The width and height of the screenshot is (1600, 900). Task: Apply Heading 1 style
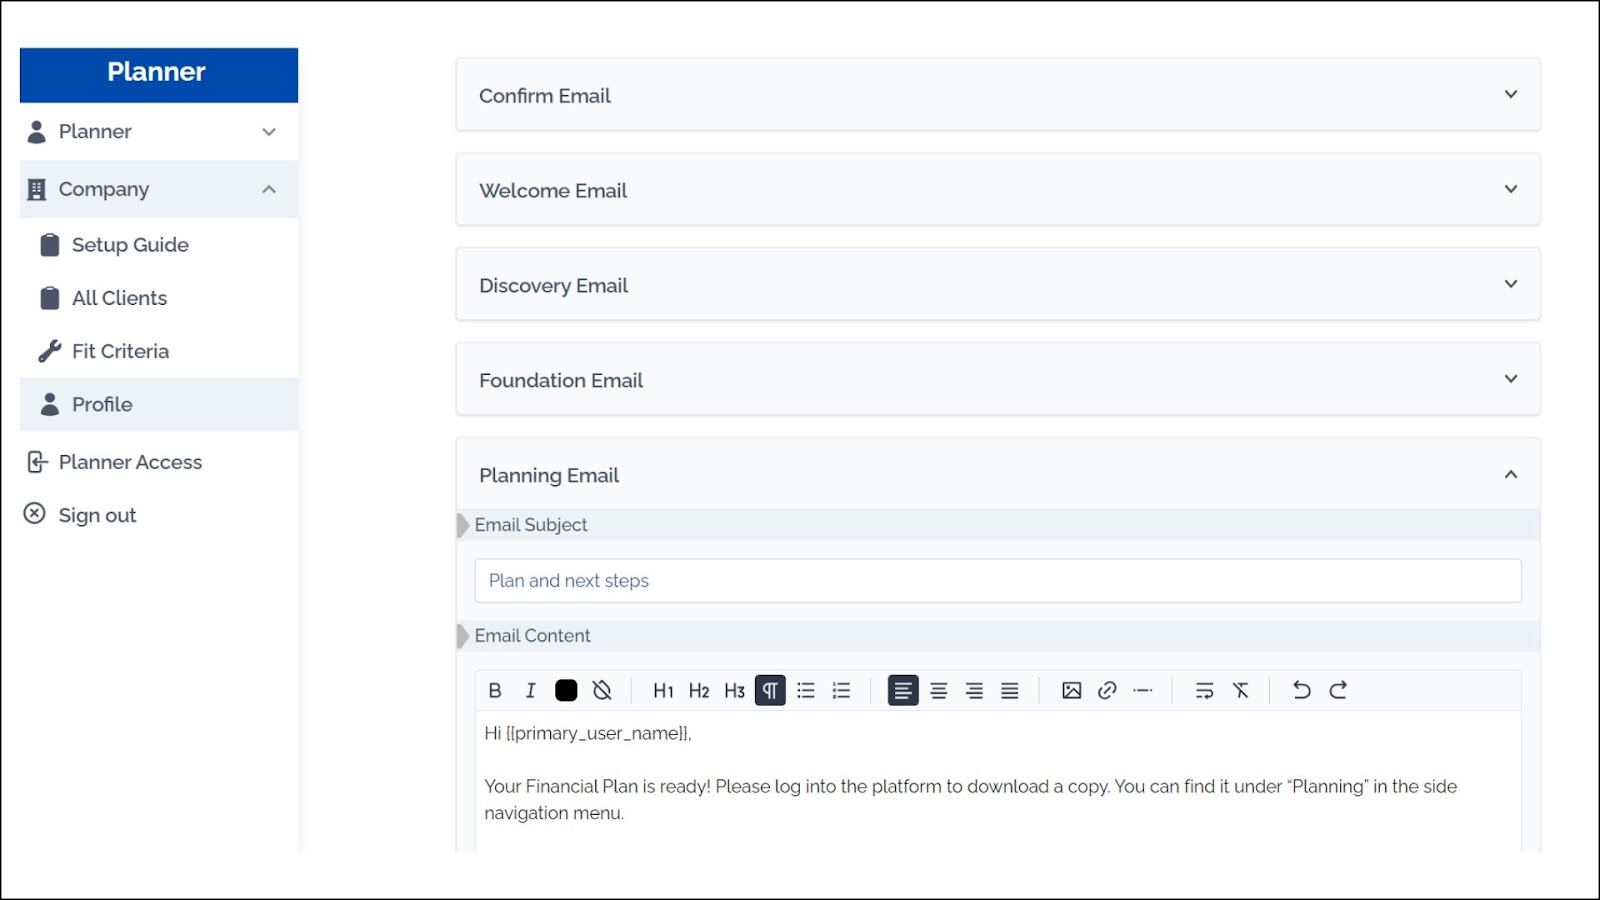tap(663, 690)
